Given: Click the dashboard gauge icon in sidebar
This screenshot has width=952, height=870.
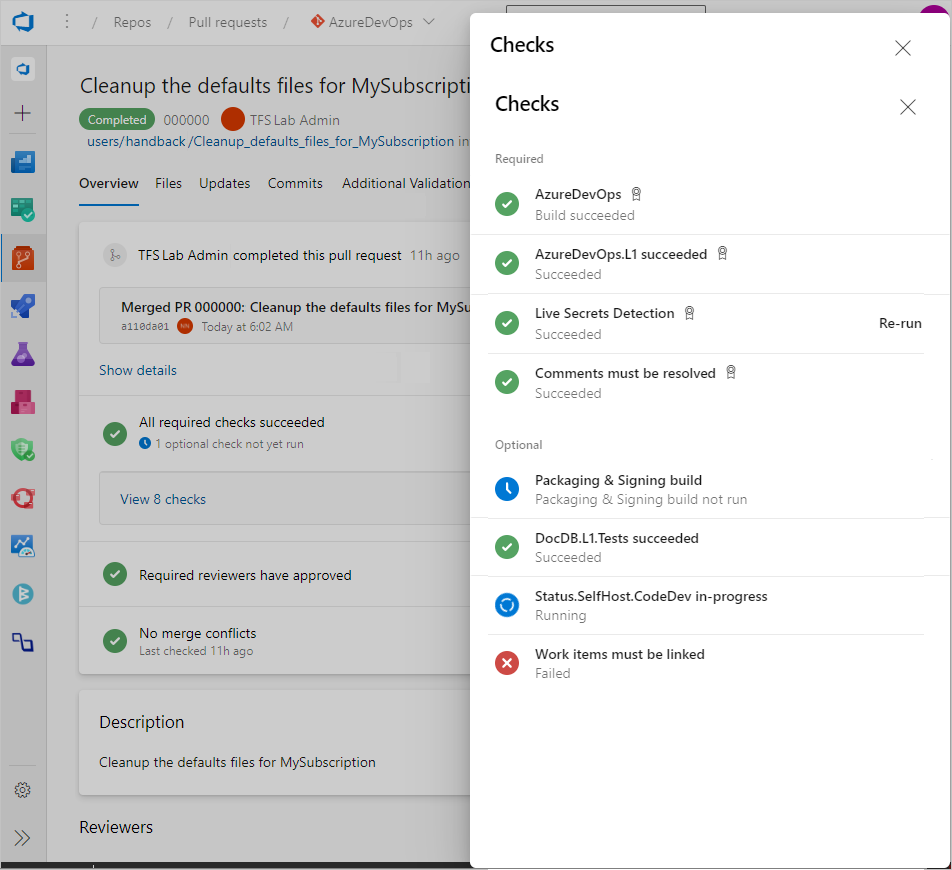Looking at the screenshot, I should point(22,545).
